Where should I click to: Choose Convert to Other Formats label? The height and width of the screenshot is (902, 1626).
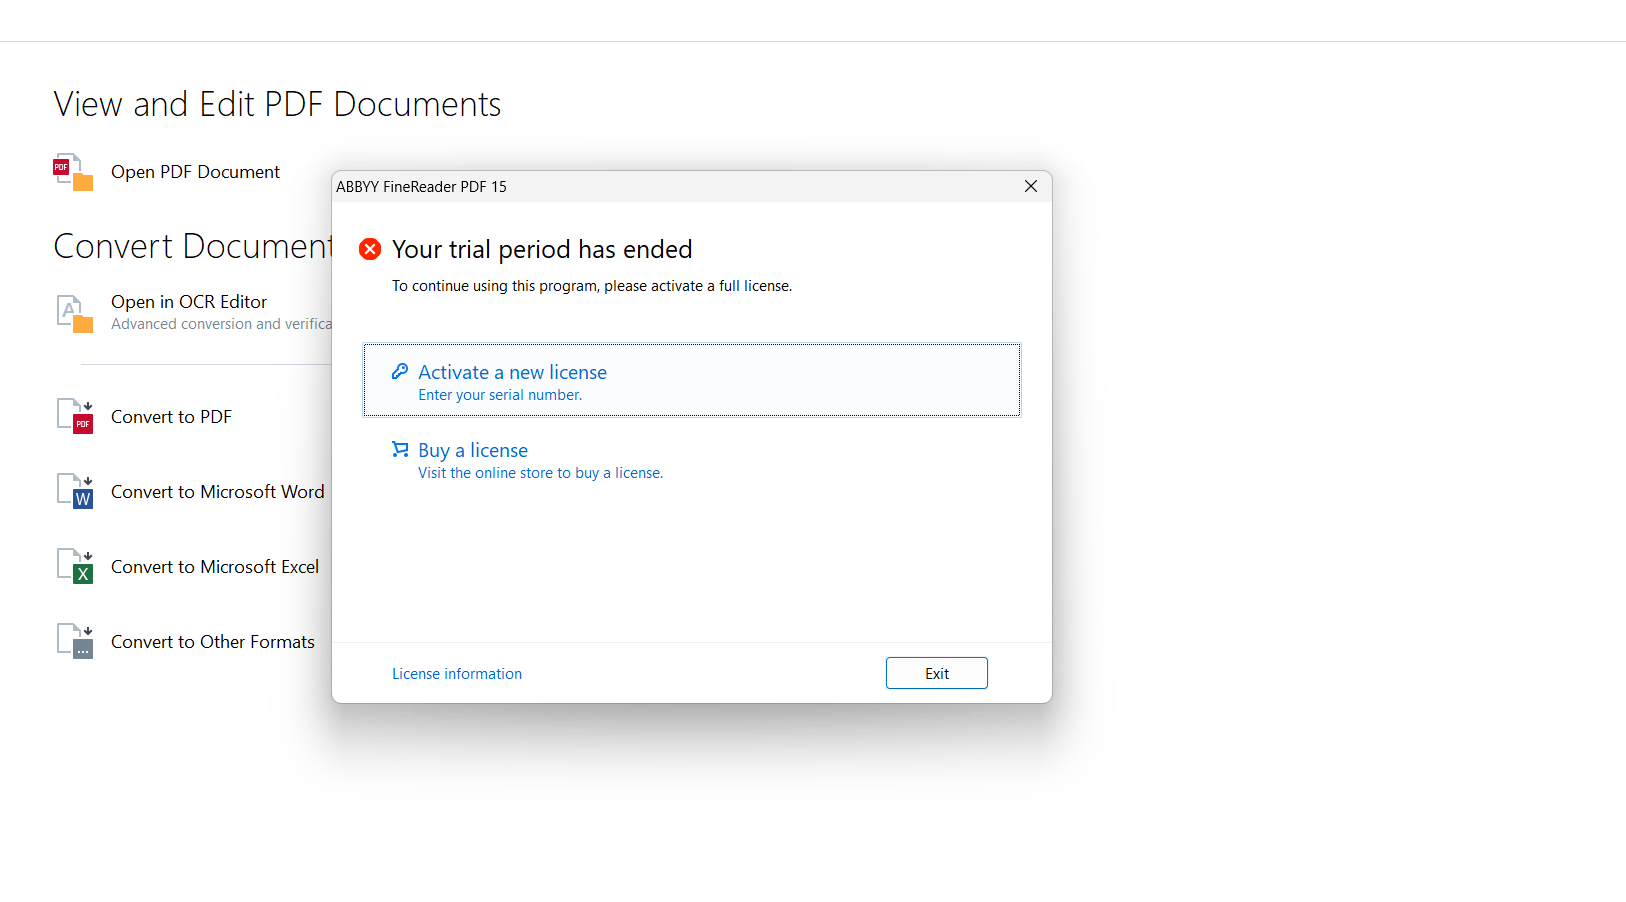click(x=213, y=642)
